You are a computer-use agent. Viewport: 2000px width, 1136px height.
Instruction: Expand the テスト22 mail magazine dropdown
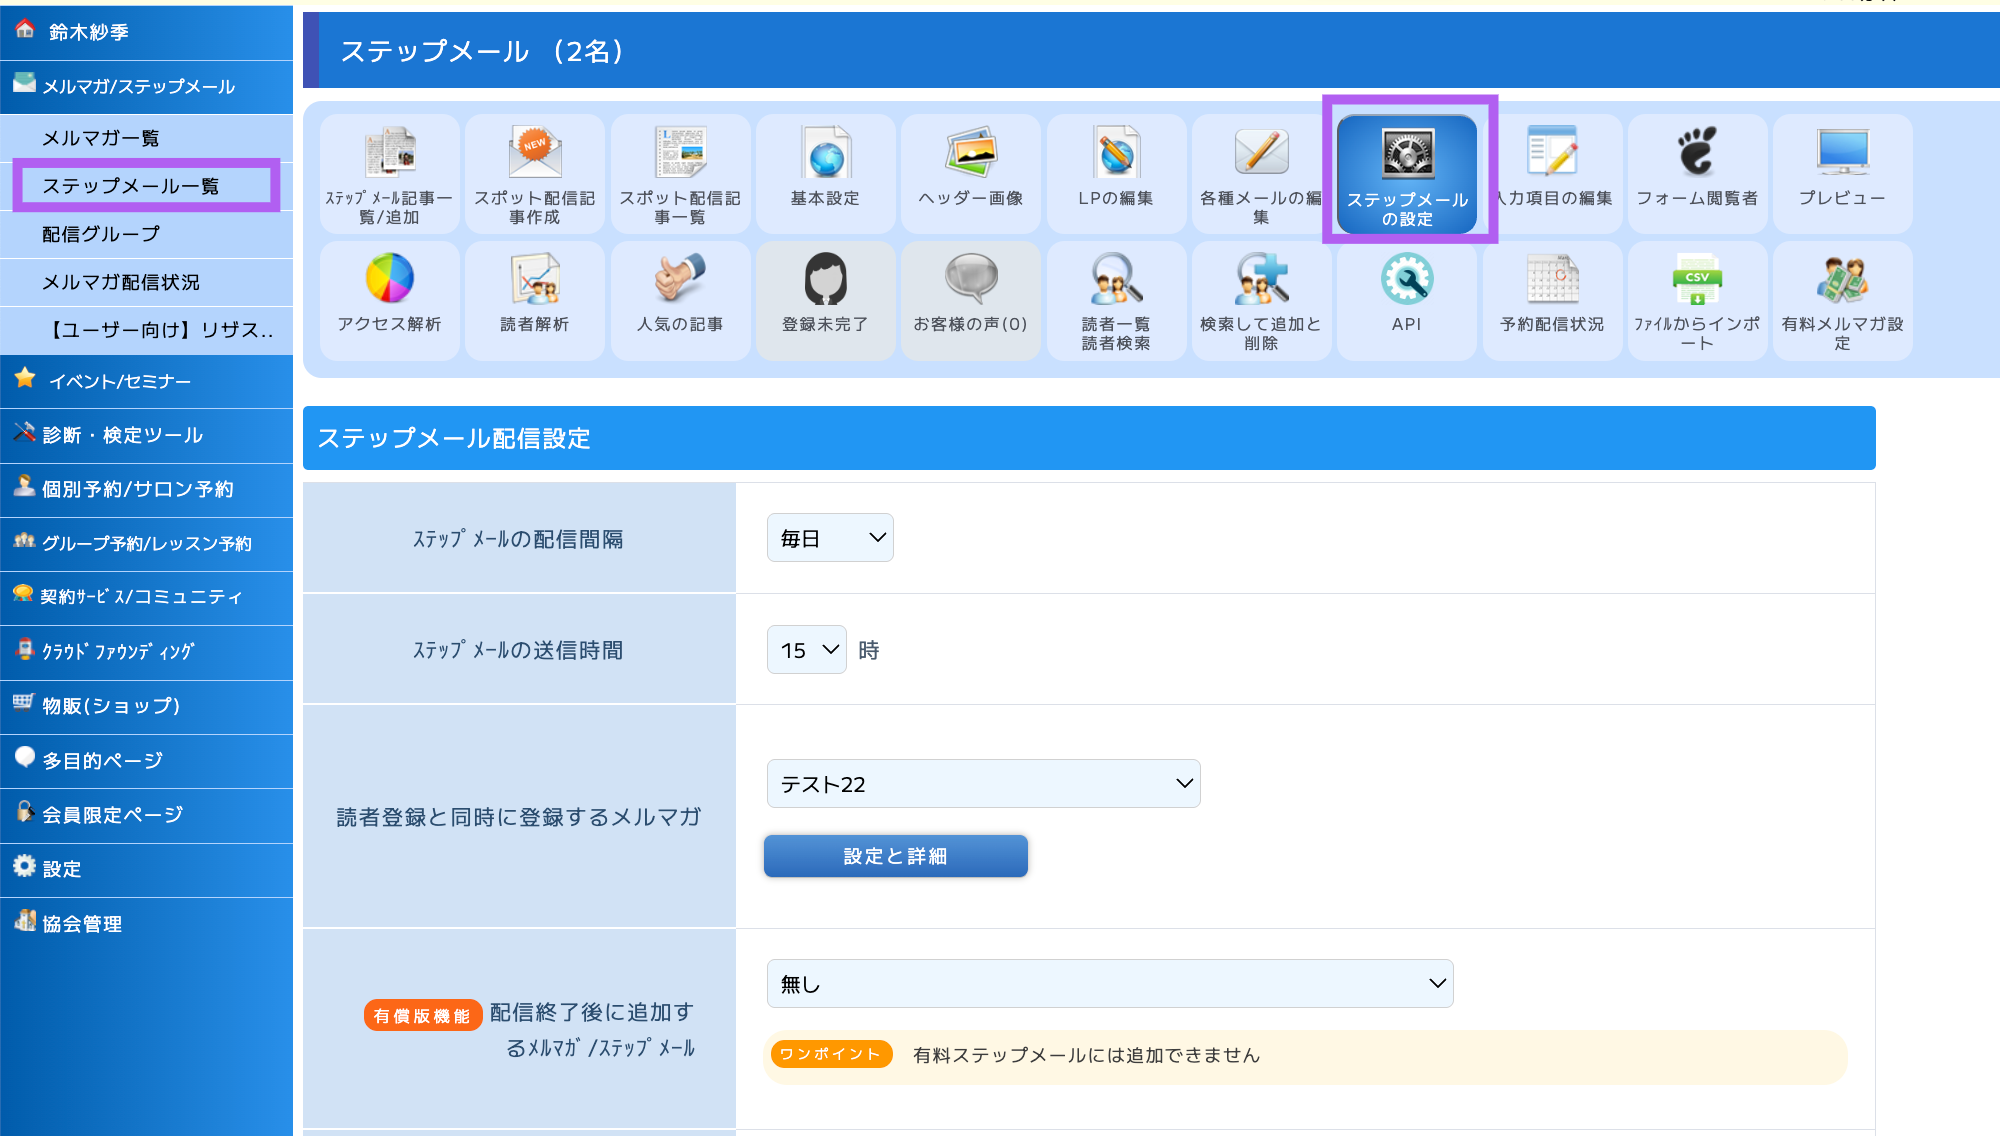982,784
